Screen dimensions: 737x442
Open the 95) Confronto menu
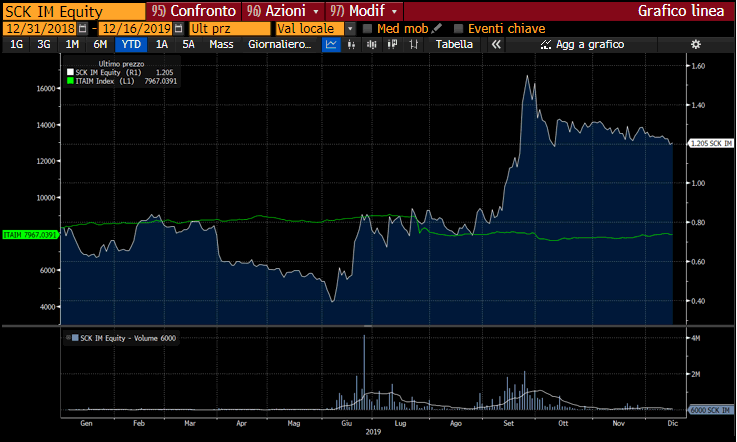click(194, 11)
